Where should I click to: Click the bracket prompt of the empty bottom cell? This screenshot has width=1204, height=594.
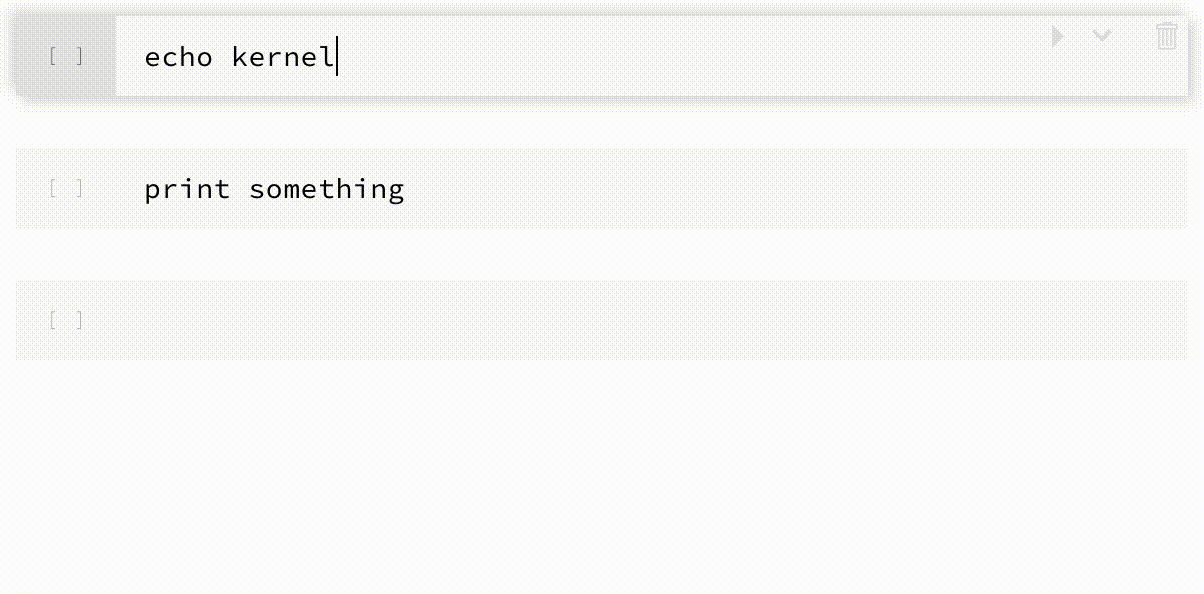point(66,319)
